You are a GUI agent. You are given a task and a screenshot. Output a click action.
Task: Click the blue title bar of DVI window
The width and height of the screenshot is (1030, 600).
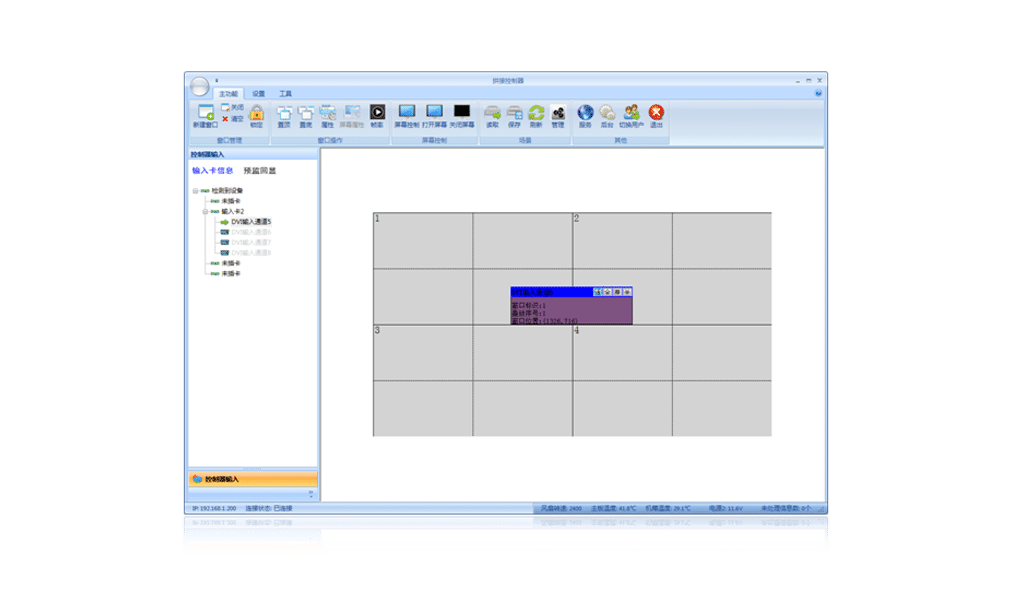point(550,291)
